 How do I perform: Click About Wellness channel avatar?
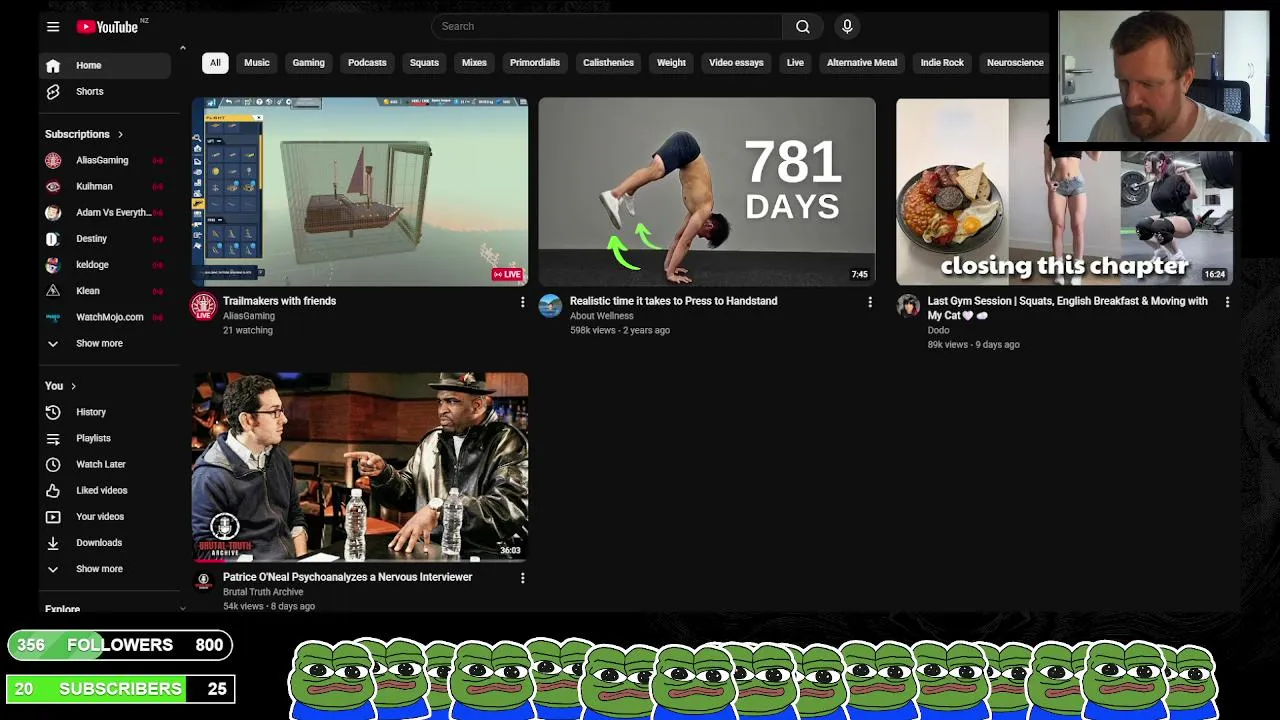click(550, 306)
